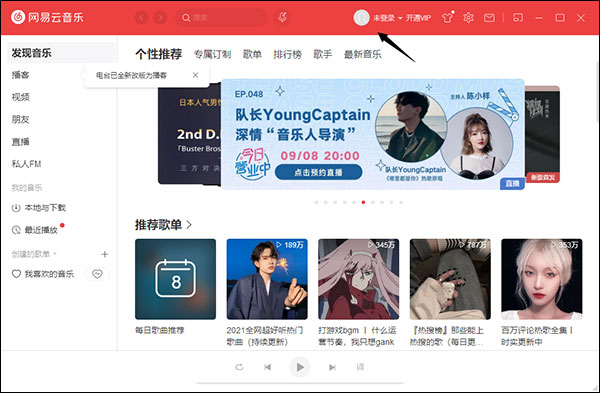Open the 未登录 account dropdown
The width and height of the screenshot is (600, 393).
coord(387,18)
